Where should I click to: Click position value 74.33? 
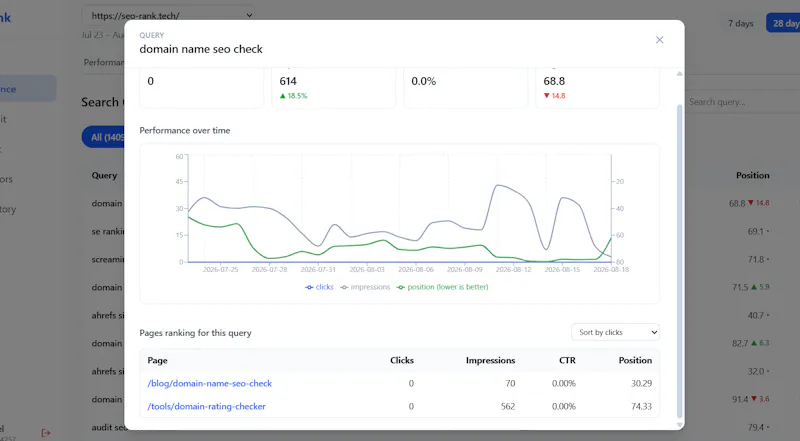click(x=641, y=406)
